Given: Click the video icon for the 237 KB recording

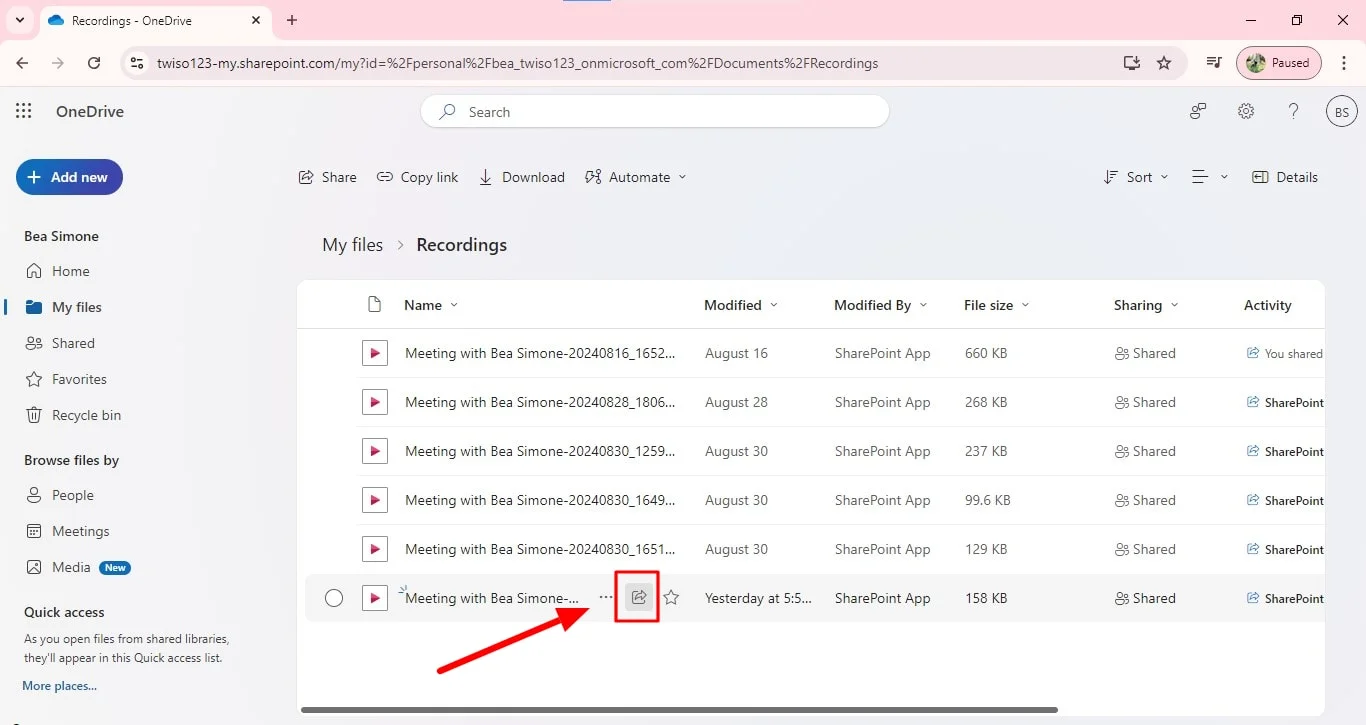Looking at the screenshot, I should 375,451.
